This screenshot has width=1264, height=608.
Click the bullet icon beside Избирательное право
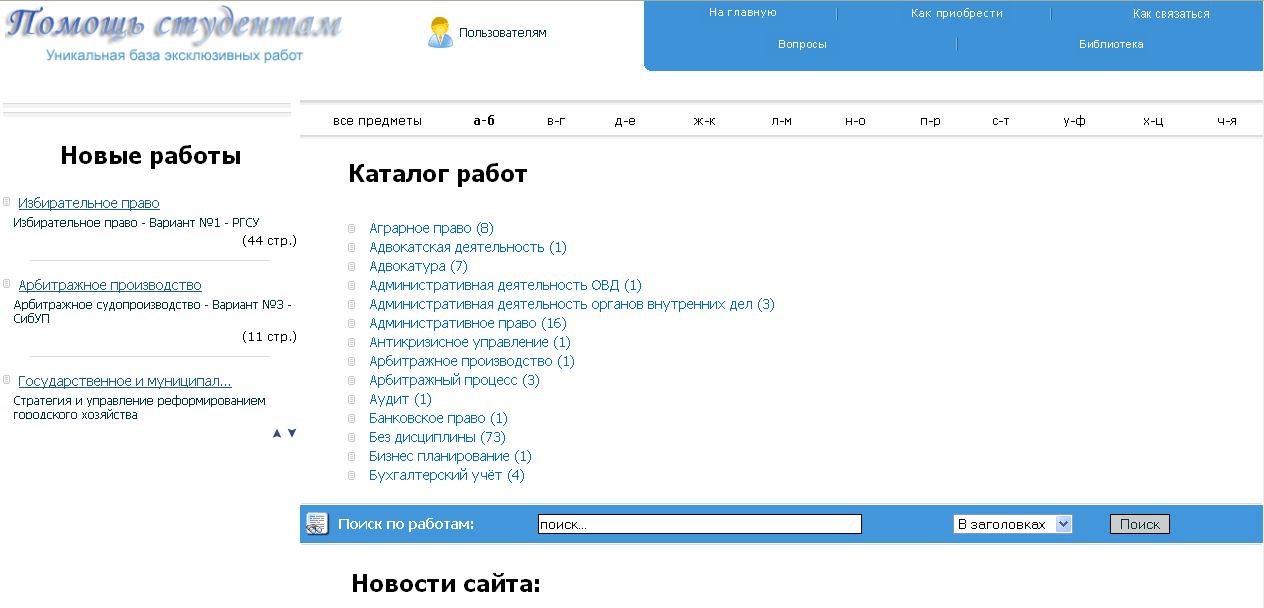coord(7,202)
